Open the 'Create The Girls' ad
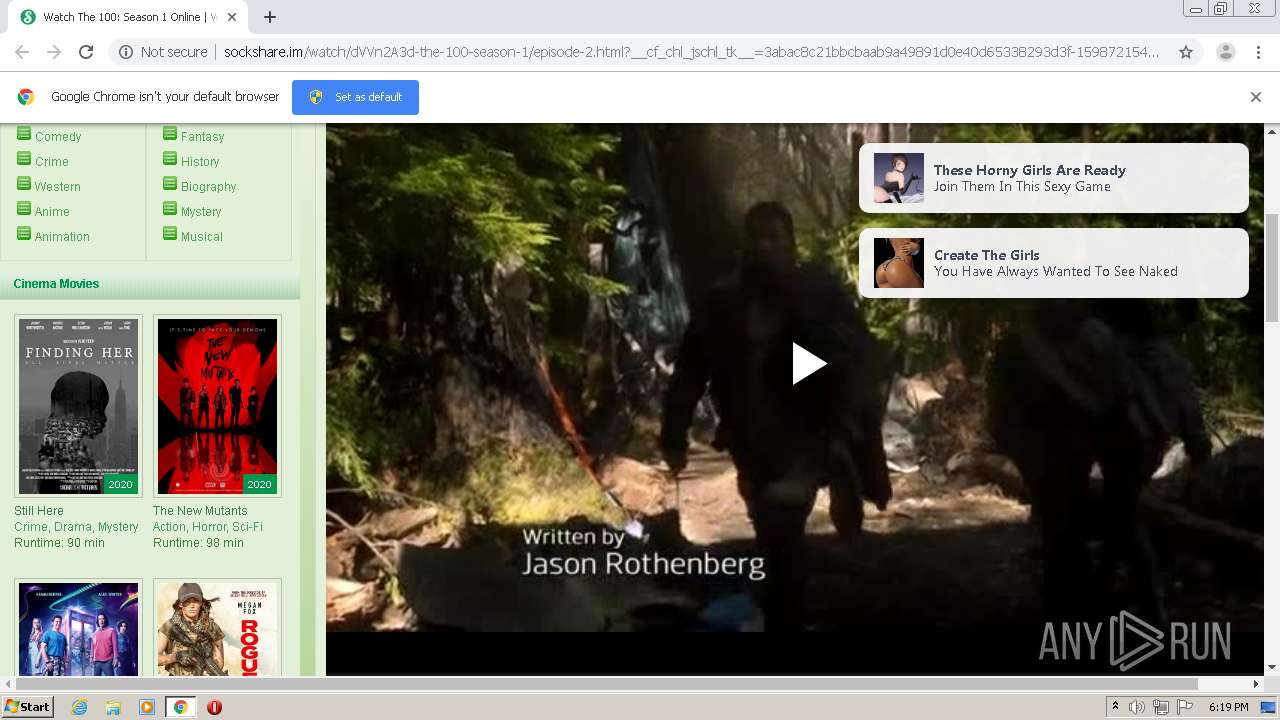This screenshot has width=1280, height=720. (x=1054, y=263)
